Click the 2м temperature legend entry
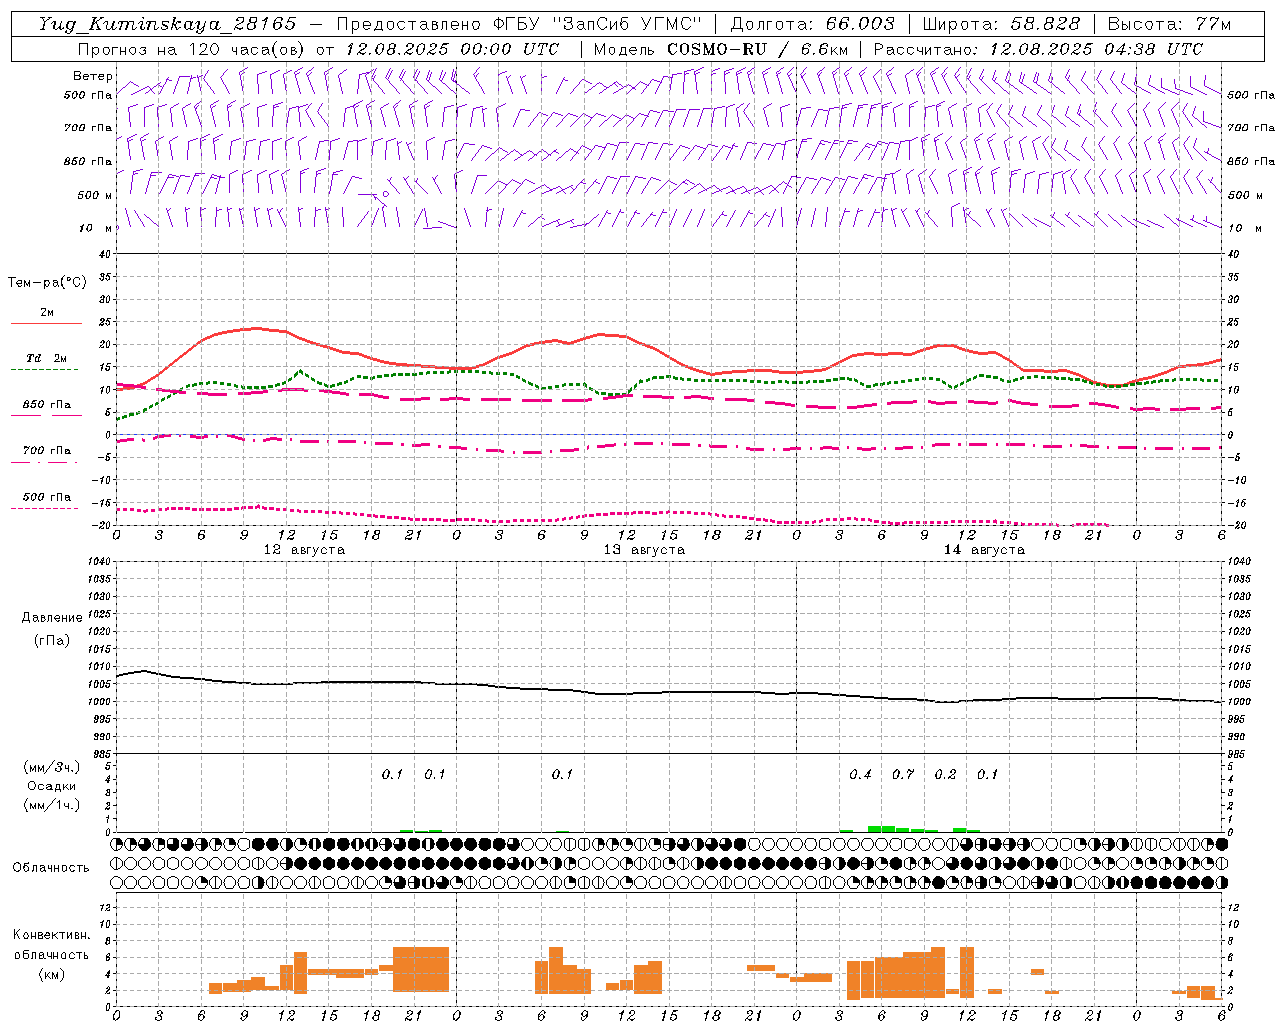The width and height of the screenshot is (1280, 1024). (x=47, y=313)
